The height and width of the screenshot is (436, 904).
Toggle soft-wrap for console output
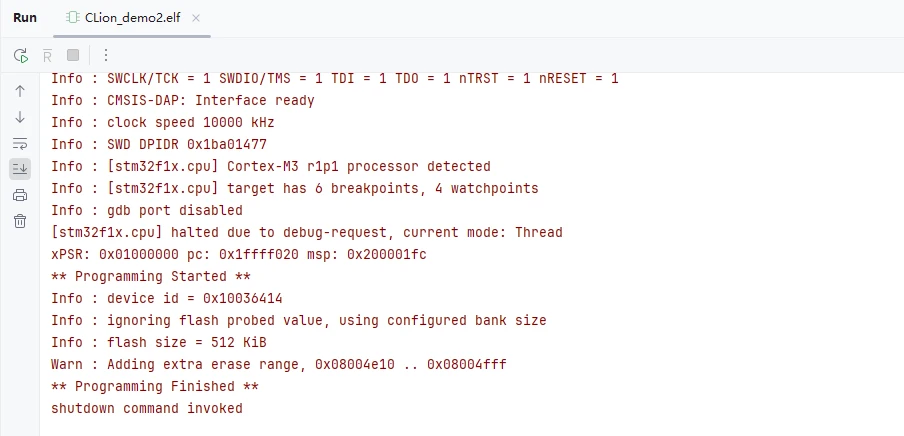point(20,143)
